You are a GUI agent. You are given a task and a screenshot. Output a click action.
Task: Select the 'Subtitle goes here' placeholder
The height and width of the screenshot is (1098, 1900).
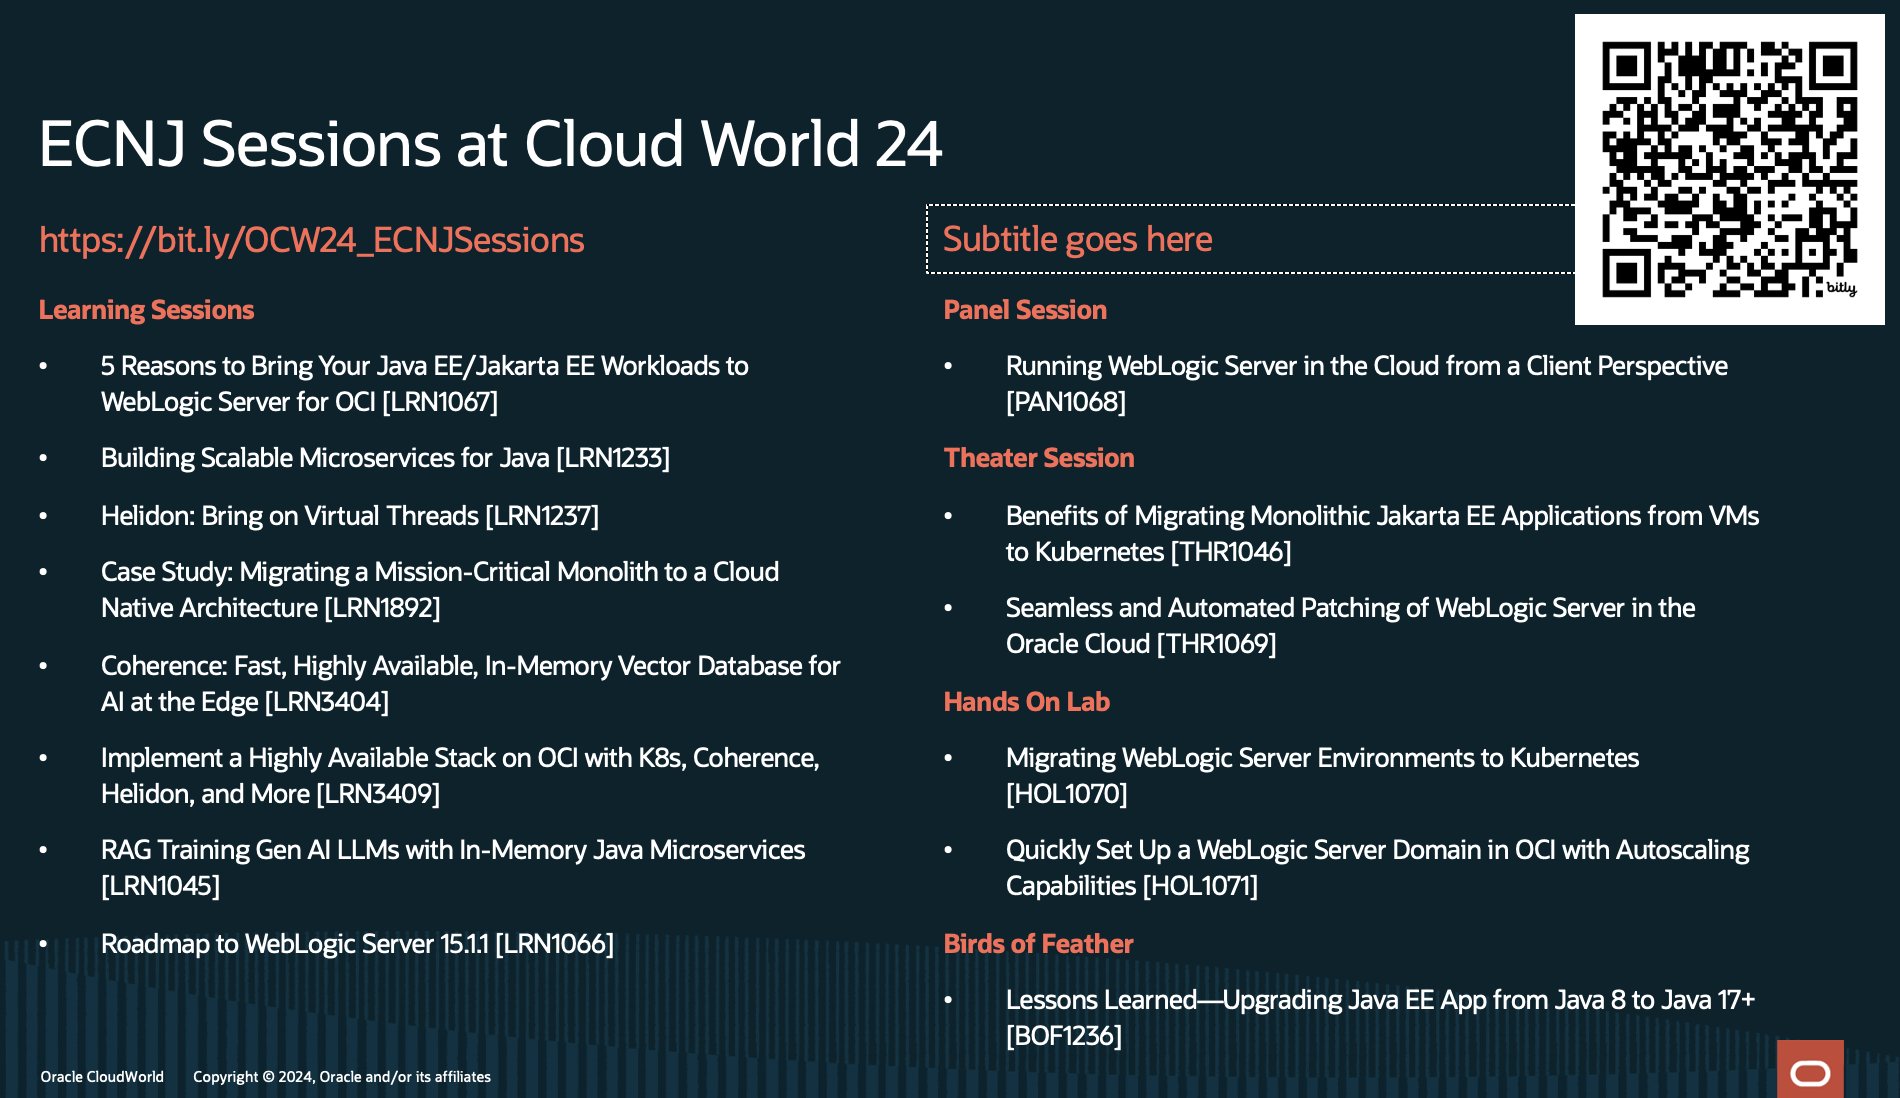1250,239
